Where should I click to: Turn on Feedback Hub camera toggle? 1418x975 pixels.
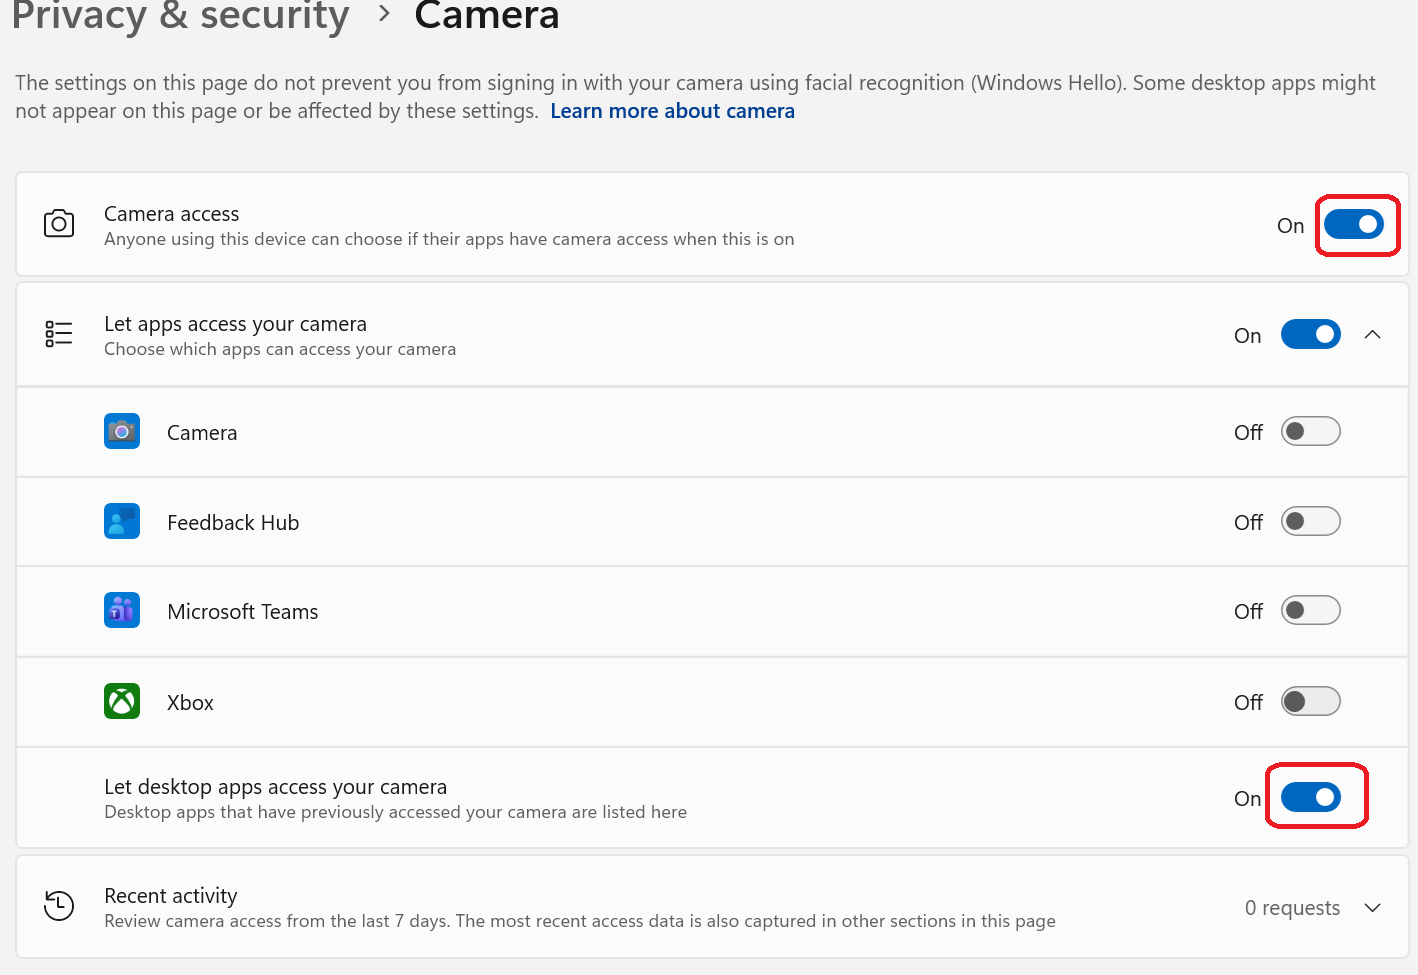[1310, 521]
